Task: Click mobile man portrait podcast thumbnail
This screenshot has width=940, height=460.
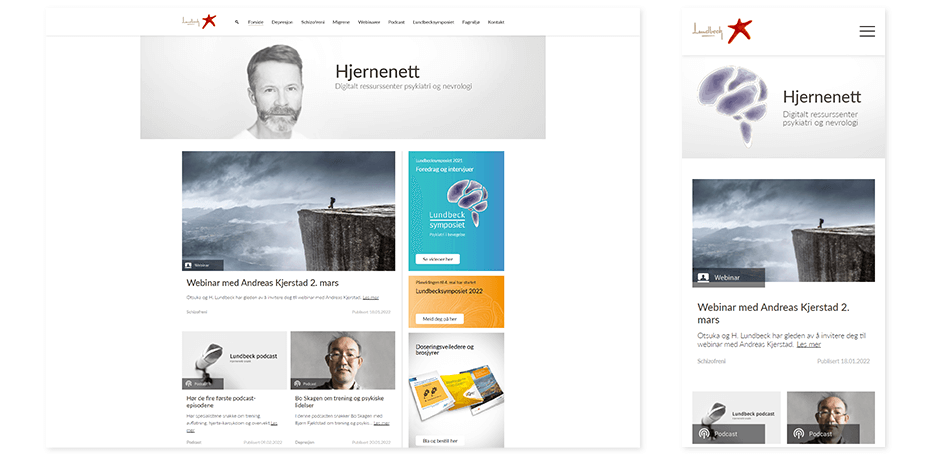Action: pos(831,417)
